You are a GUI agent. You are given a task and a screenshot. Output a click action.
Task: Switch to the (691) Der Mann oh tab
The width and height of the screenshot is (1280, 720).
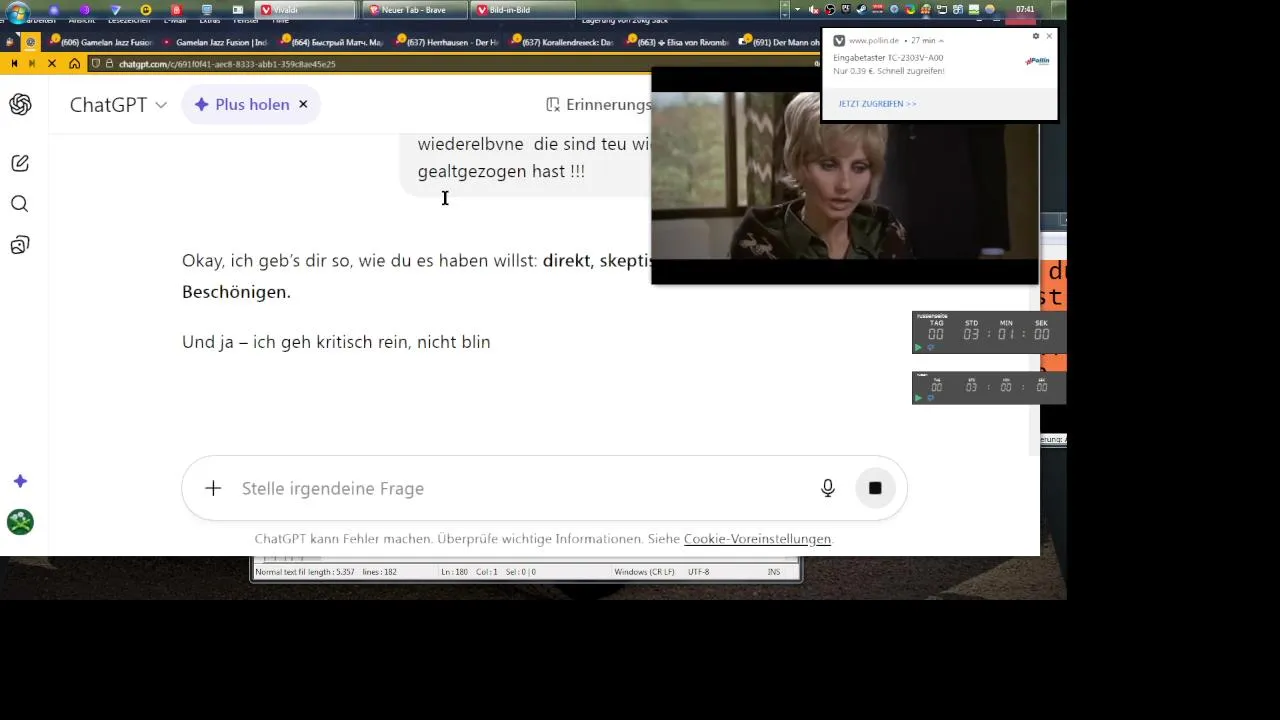click(778, 42)
